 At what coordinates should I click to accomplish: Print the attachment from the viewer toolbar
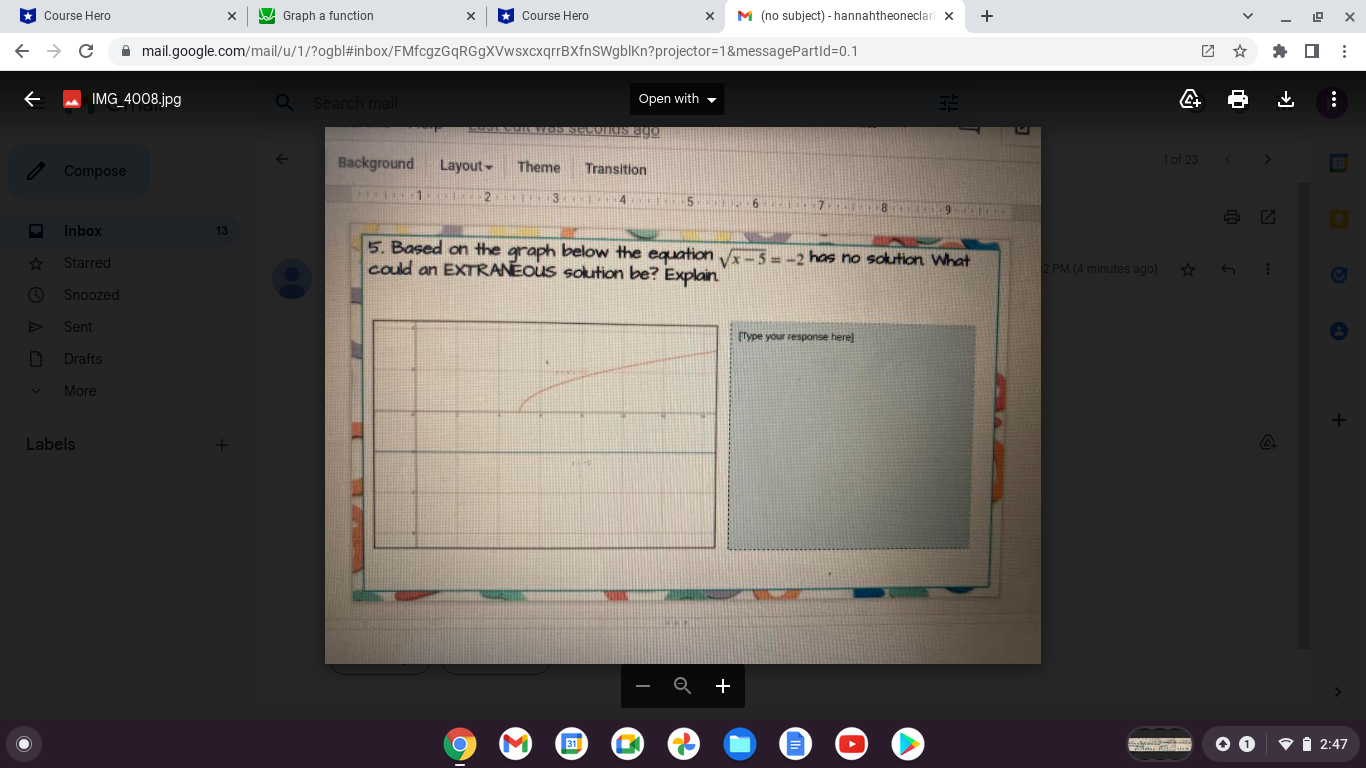[1237, 99]
